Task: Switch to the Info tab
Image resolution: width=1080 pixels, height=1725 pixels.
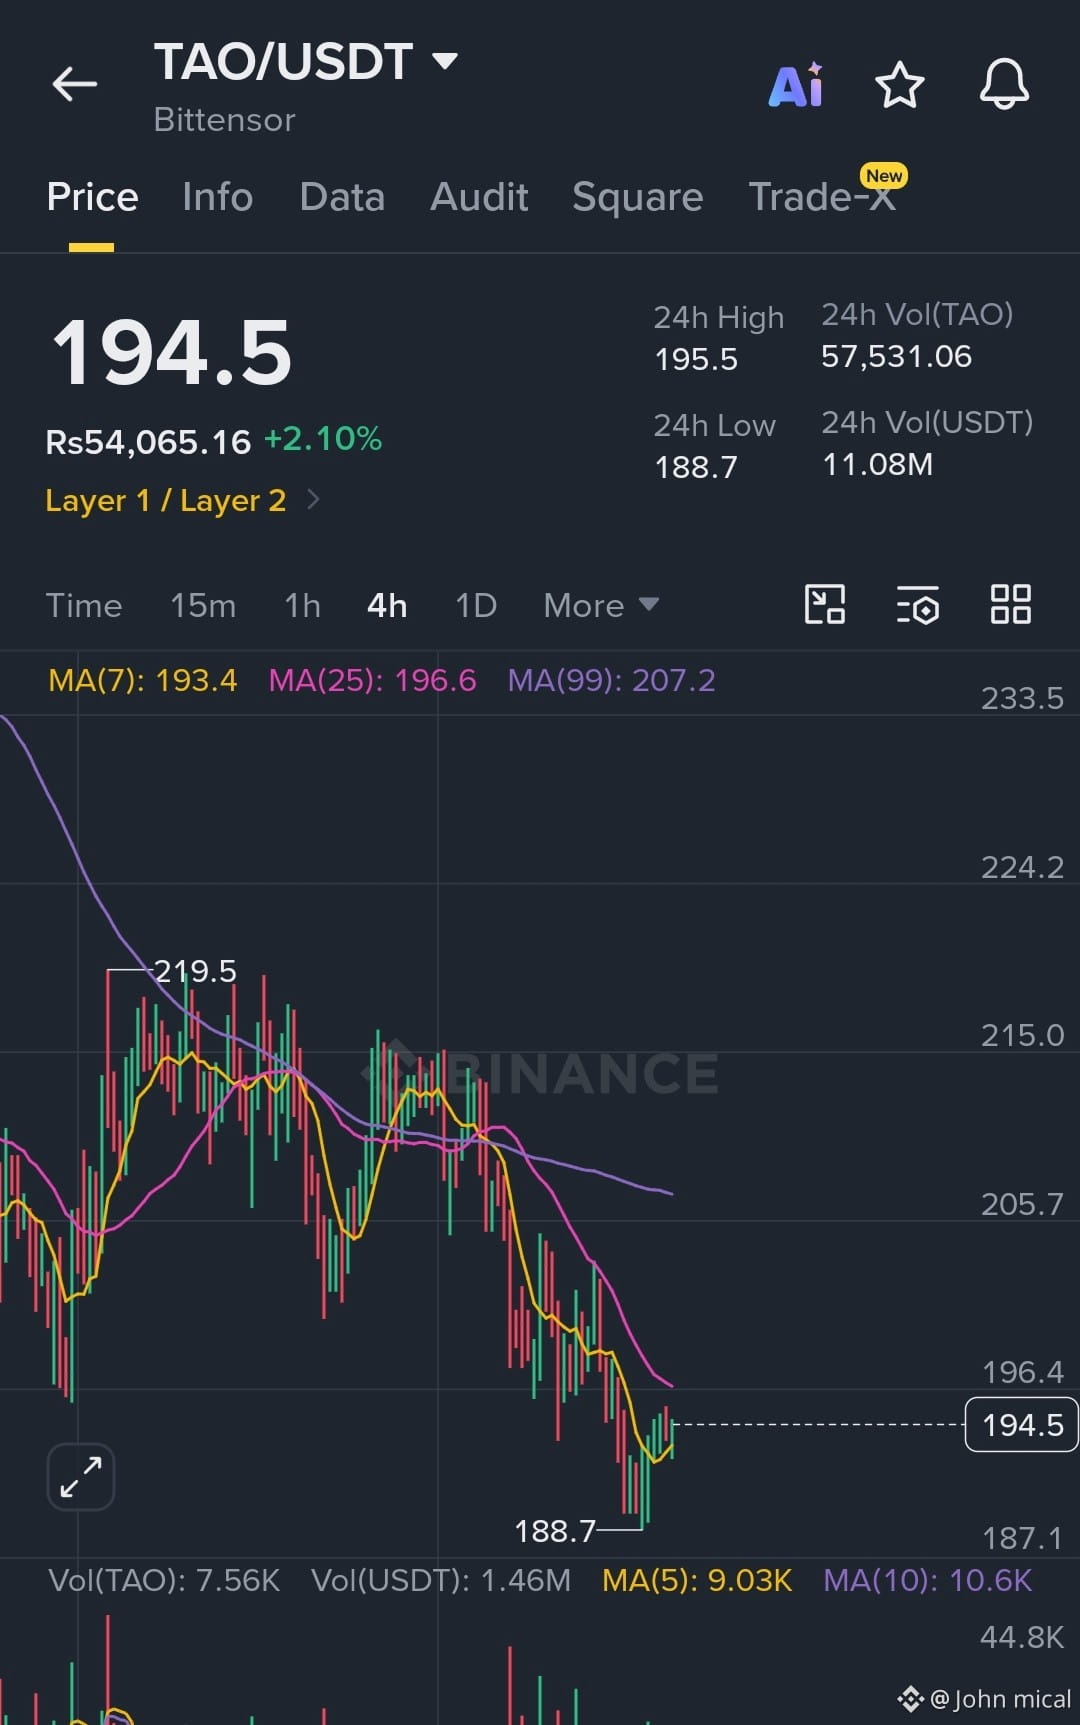Action: pyautogui.click(x=218, y=197)
